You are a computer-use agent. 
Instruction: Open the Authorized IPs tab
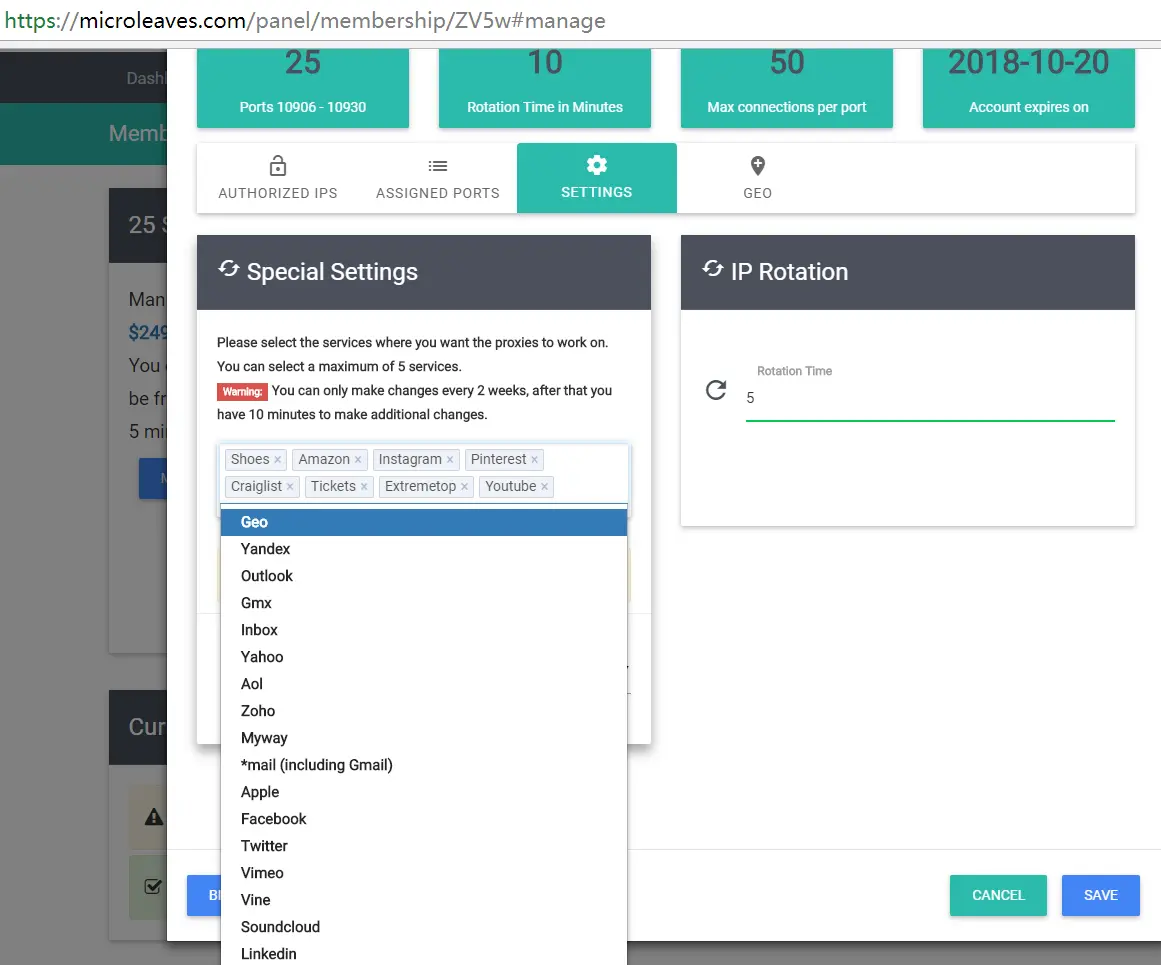coord(278,178)
